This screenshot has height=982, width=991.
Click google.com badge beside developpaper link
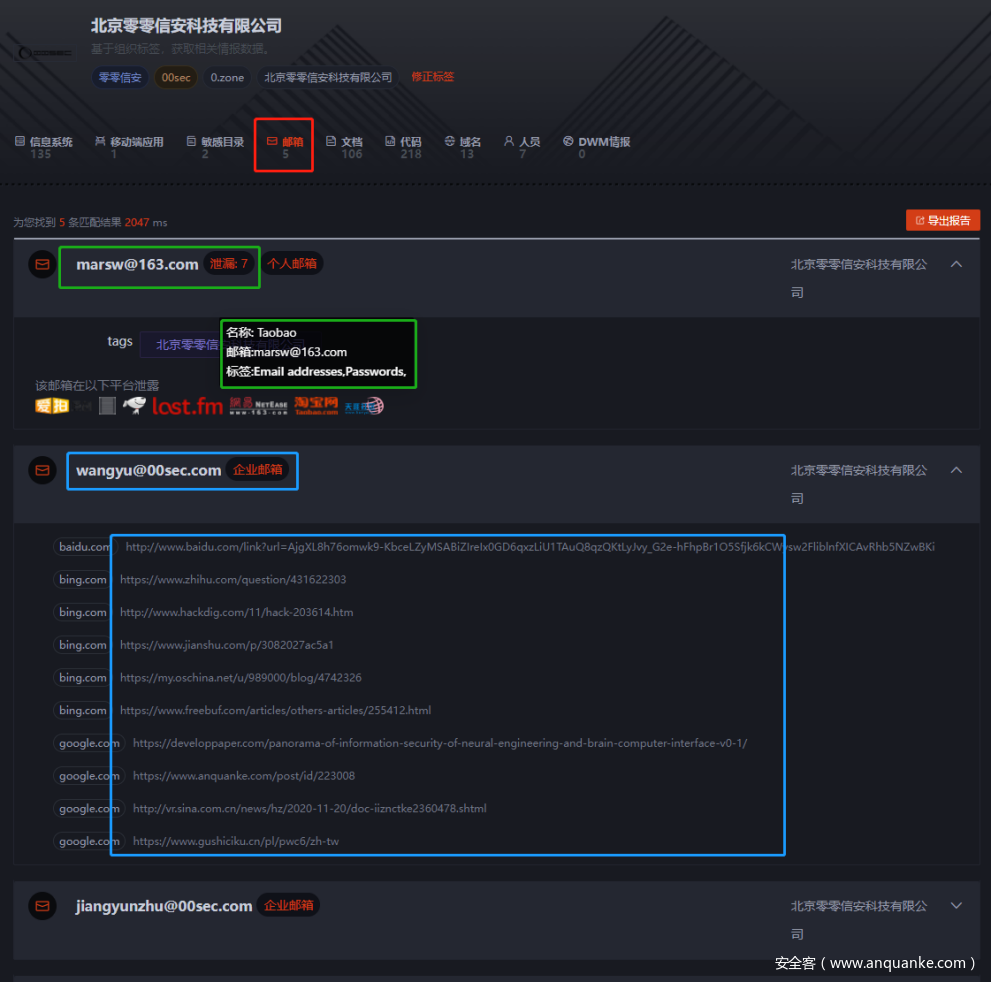point(89,744)
